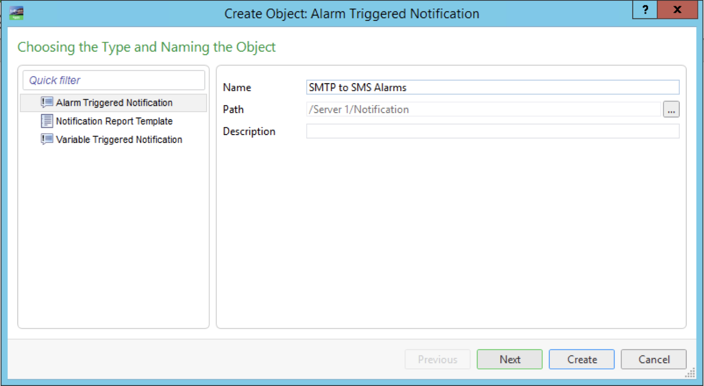Click the title Create Object: Alarm Triggered Notification
This screenshot has width=704, height=386.
coord(352,13)
